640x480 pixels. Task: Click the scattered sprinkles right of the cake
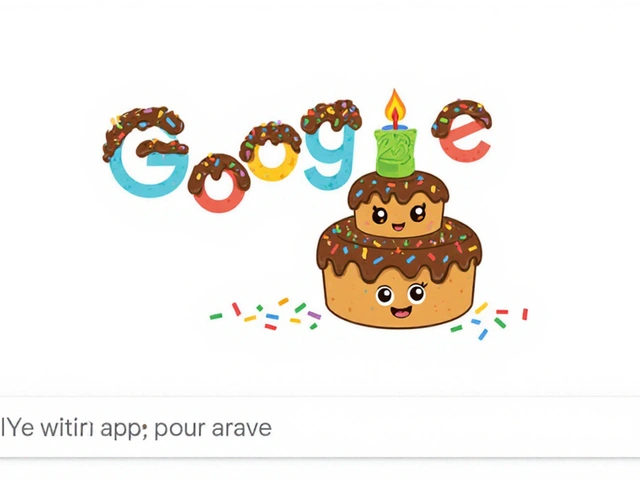point(489,320)
